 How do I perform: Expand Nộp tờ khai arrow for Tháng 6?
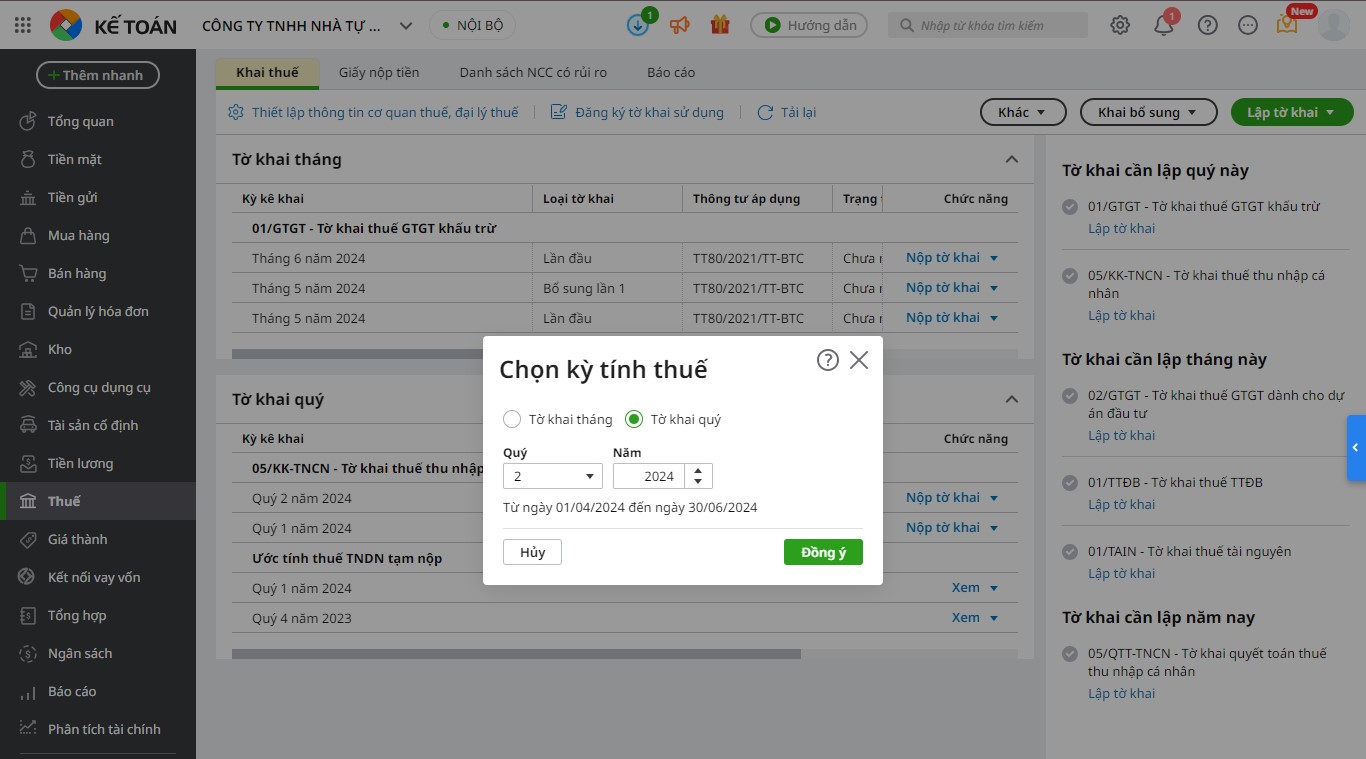coord(994,258)
